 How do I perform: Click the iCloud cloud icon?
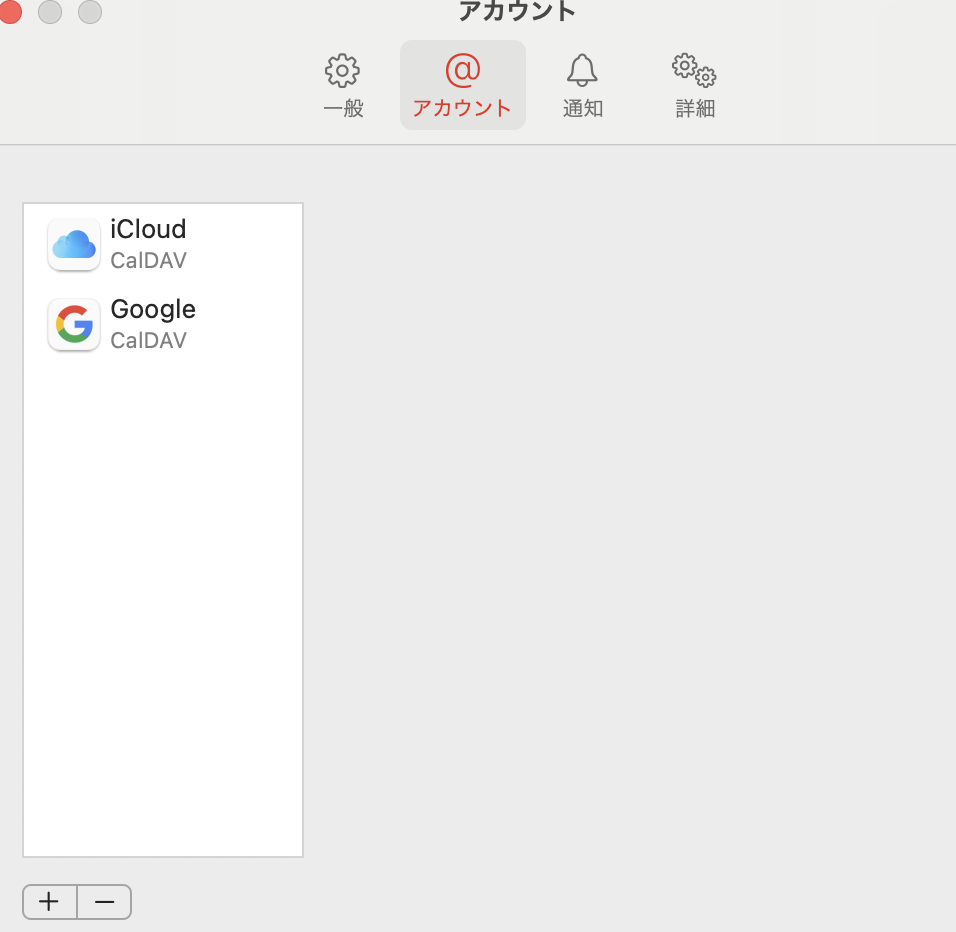tap(74, 244)
